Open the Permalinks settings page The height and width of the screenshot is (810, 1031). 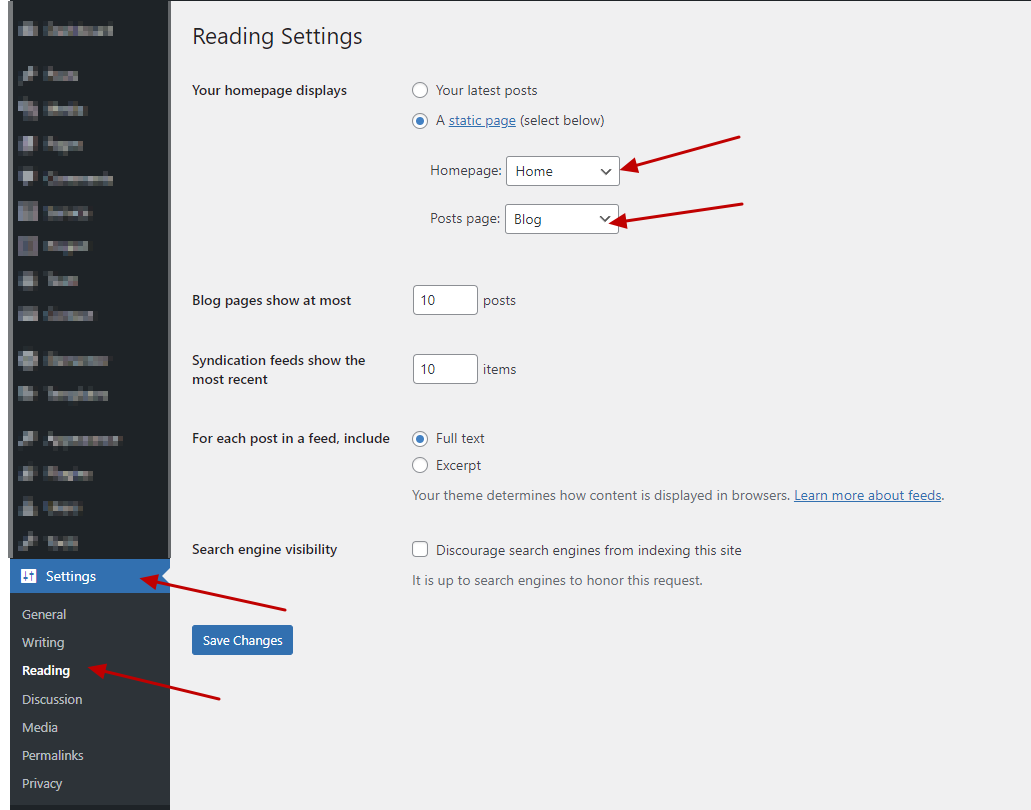tap(53, 755)
